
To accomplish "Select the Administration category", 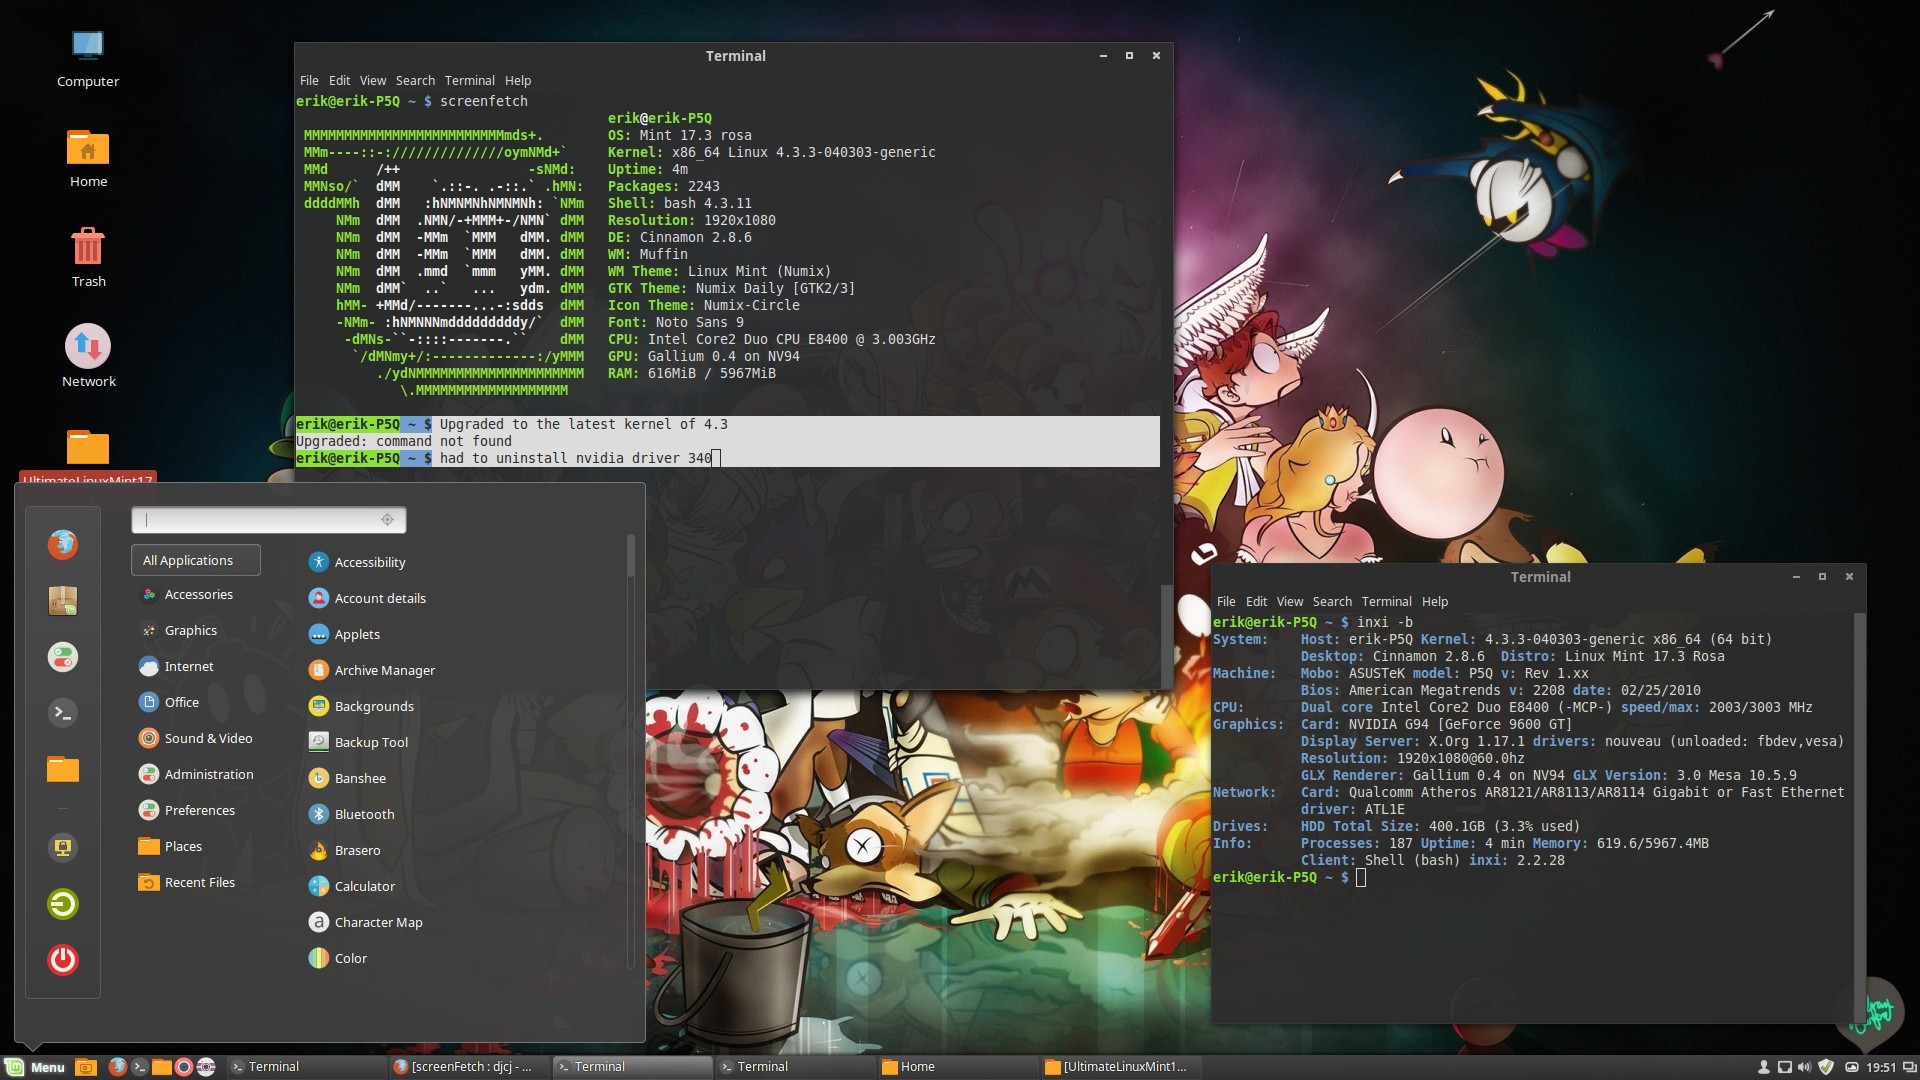I will 196,775.
